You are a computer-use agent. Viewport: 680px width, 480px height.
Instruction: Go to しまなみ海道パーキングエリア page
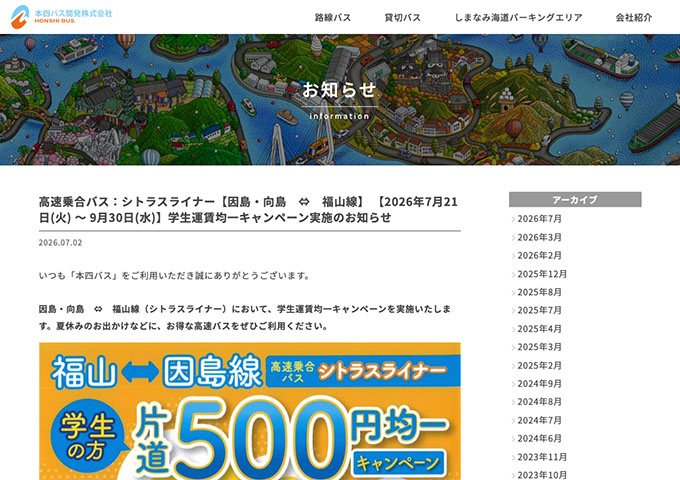pyautogui.click(x=518, y=18)
